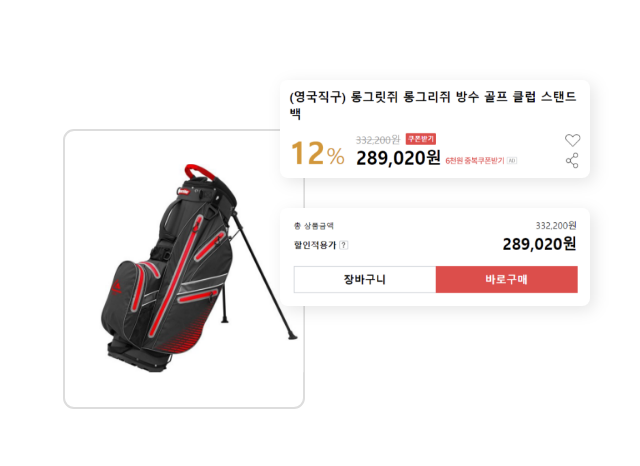Open the share icon options
Viewport: 640px width, 466px height.
572,160
